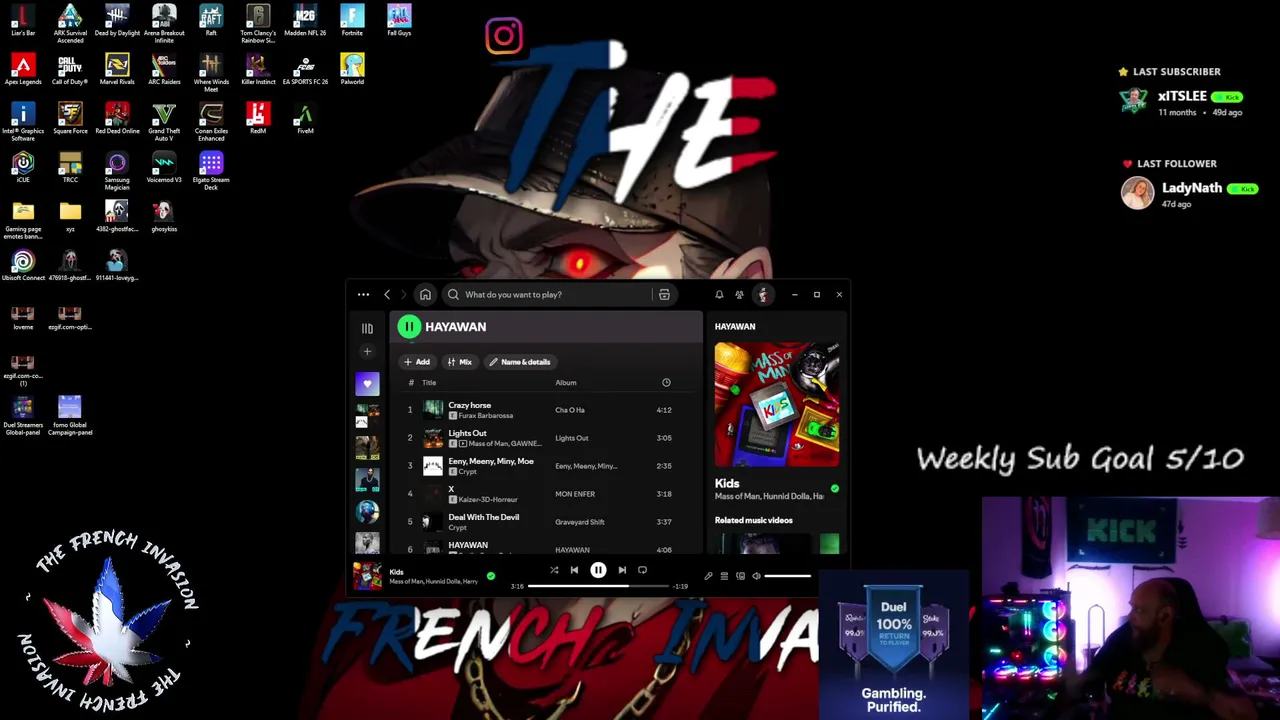Open Connect to a device icon
This screenshot has height=720, width=1280.
coord(740,576)
